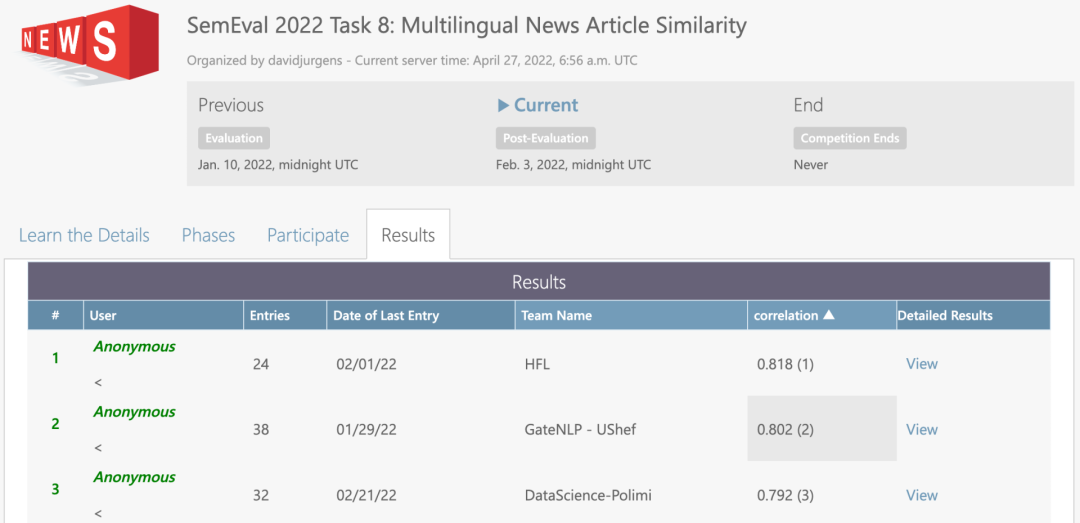This screenshot has height=523, width=1080.
Task: Open the Learn the Details tab
Action: 84,235
